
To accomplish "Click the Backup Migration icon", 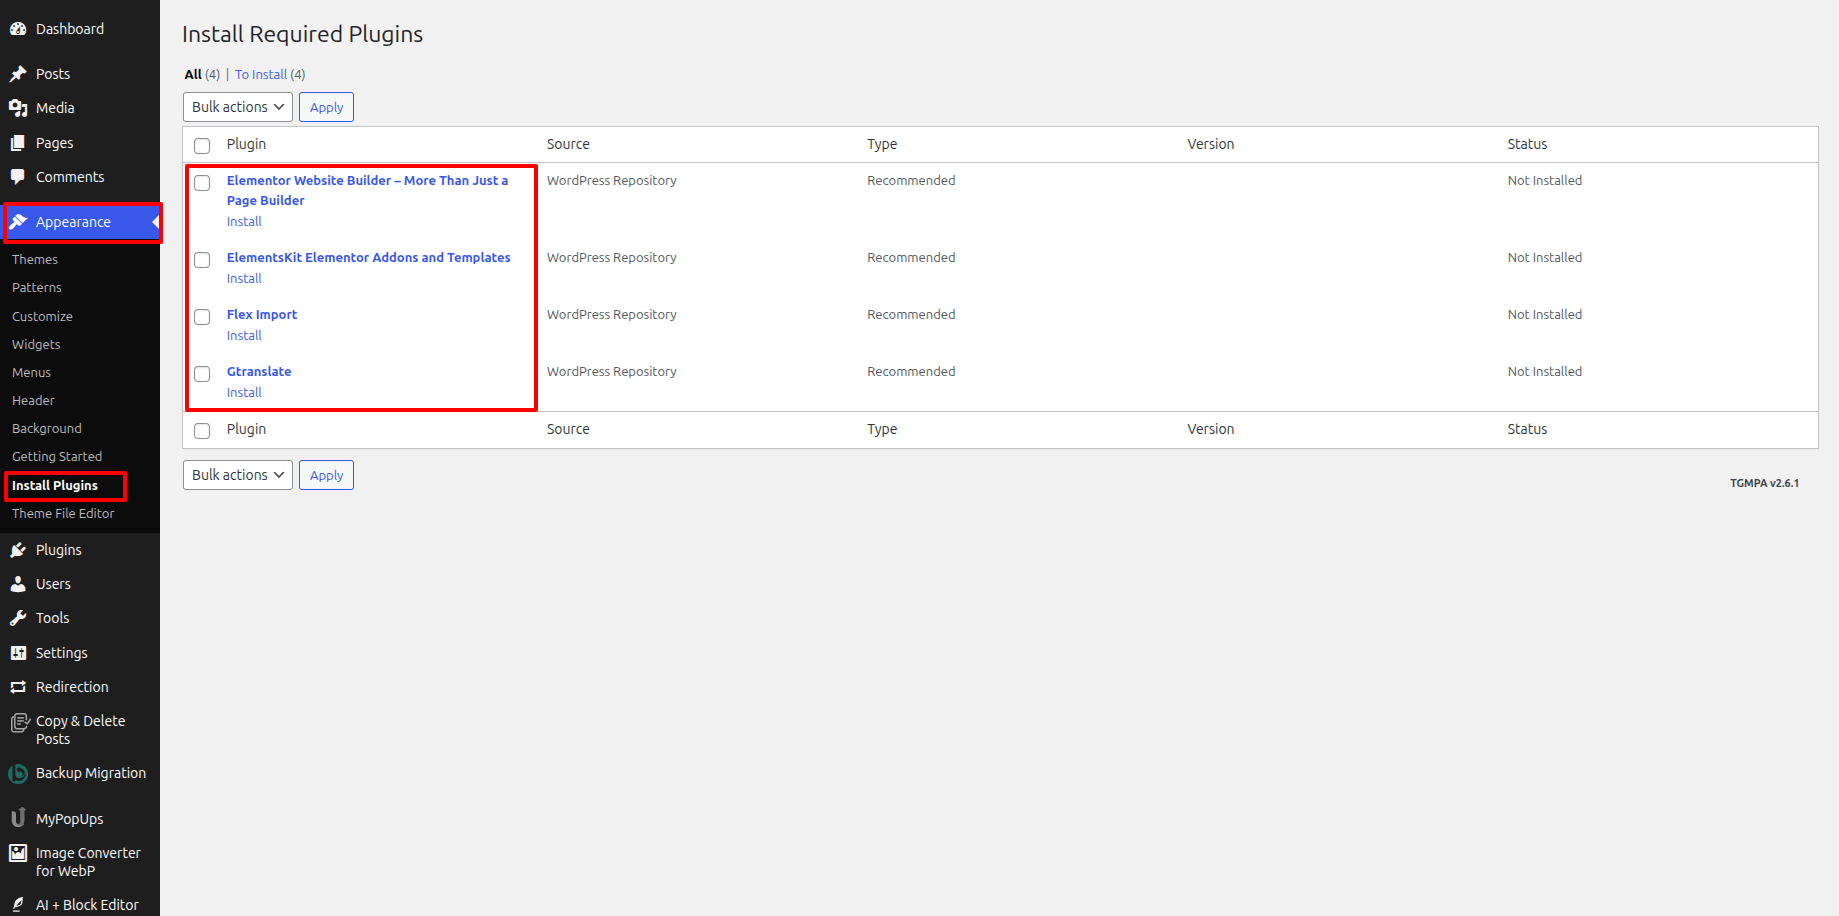I will (x=18, y=774).
